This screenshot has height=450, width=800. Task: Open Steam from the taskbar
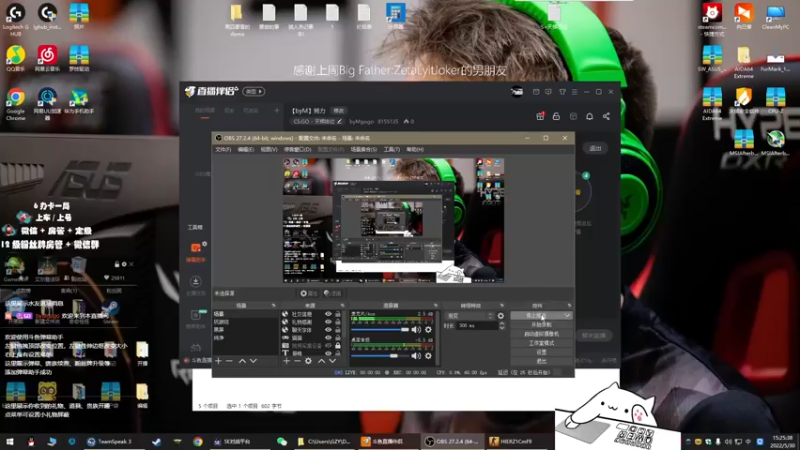[157, 441]
